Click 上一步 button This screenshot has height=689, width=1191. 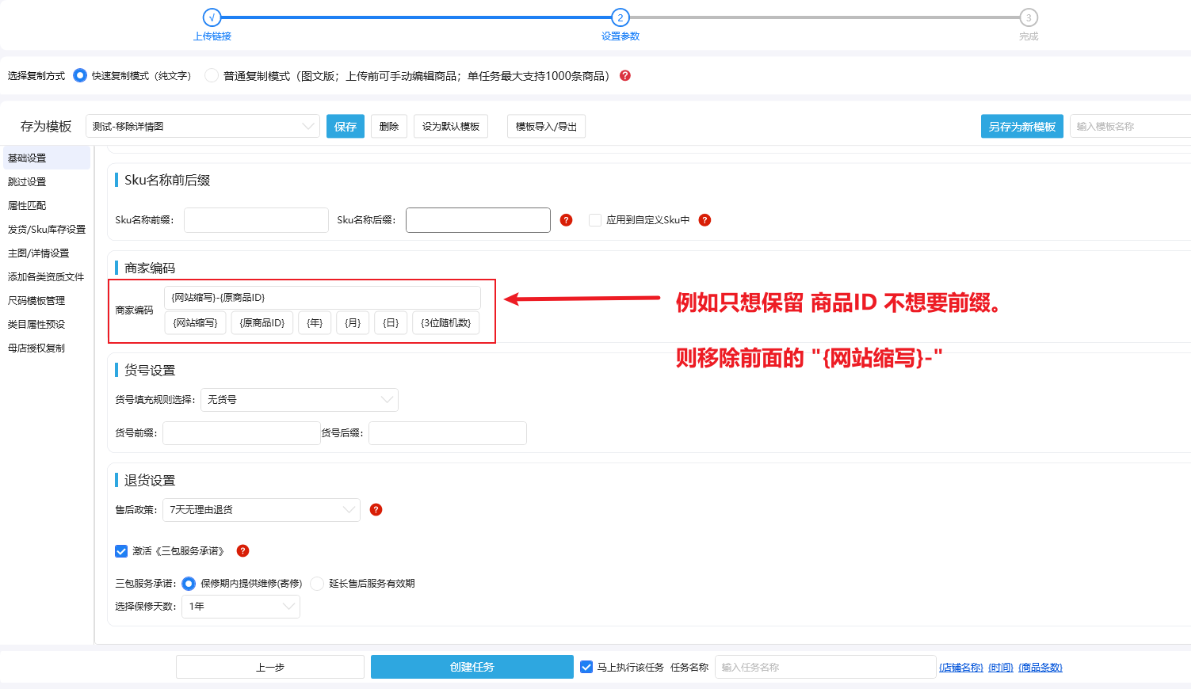[x=270, y=667]
